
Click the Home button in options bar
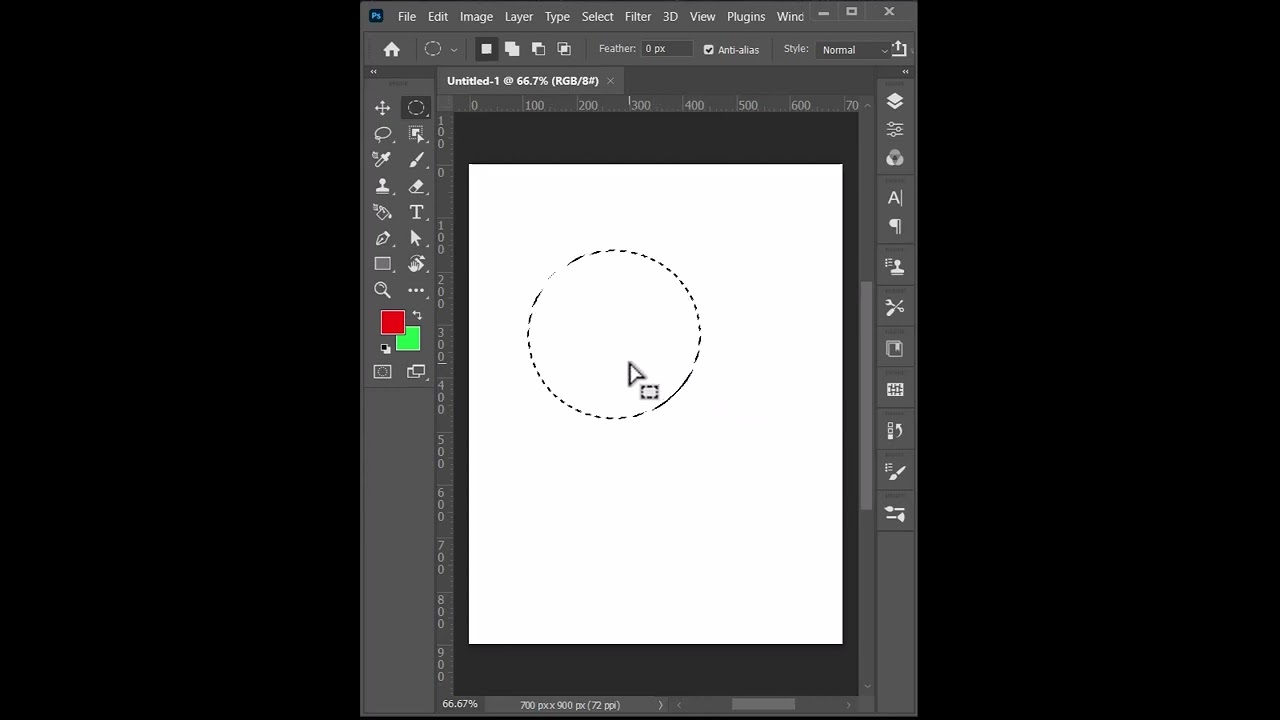pyautogui.click(x=392, y=49)
